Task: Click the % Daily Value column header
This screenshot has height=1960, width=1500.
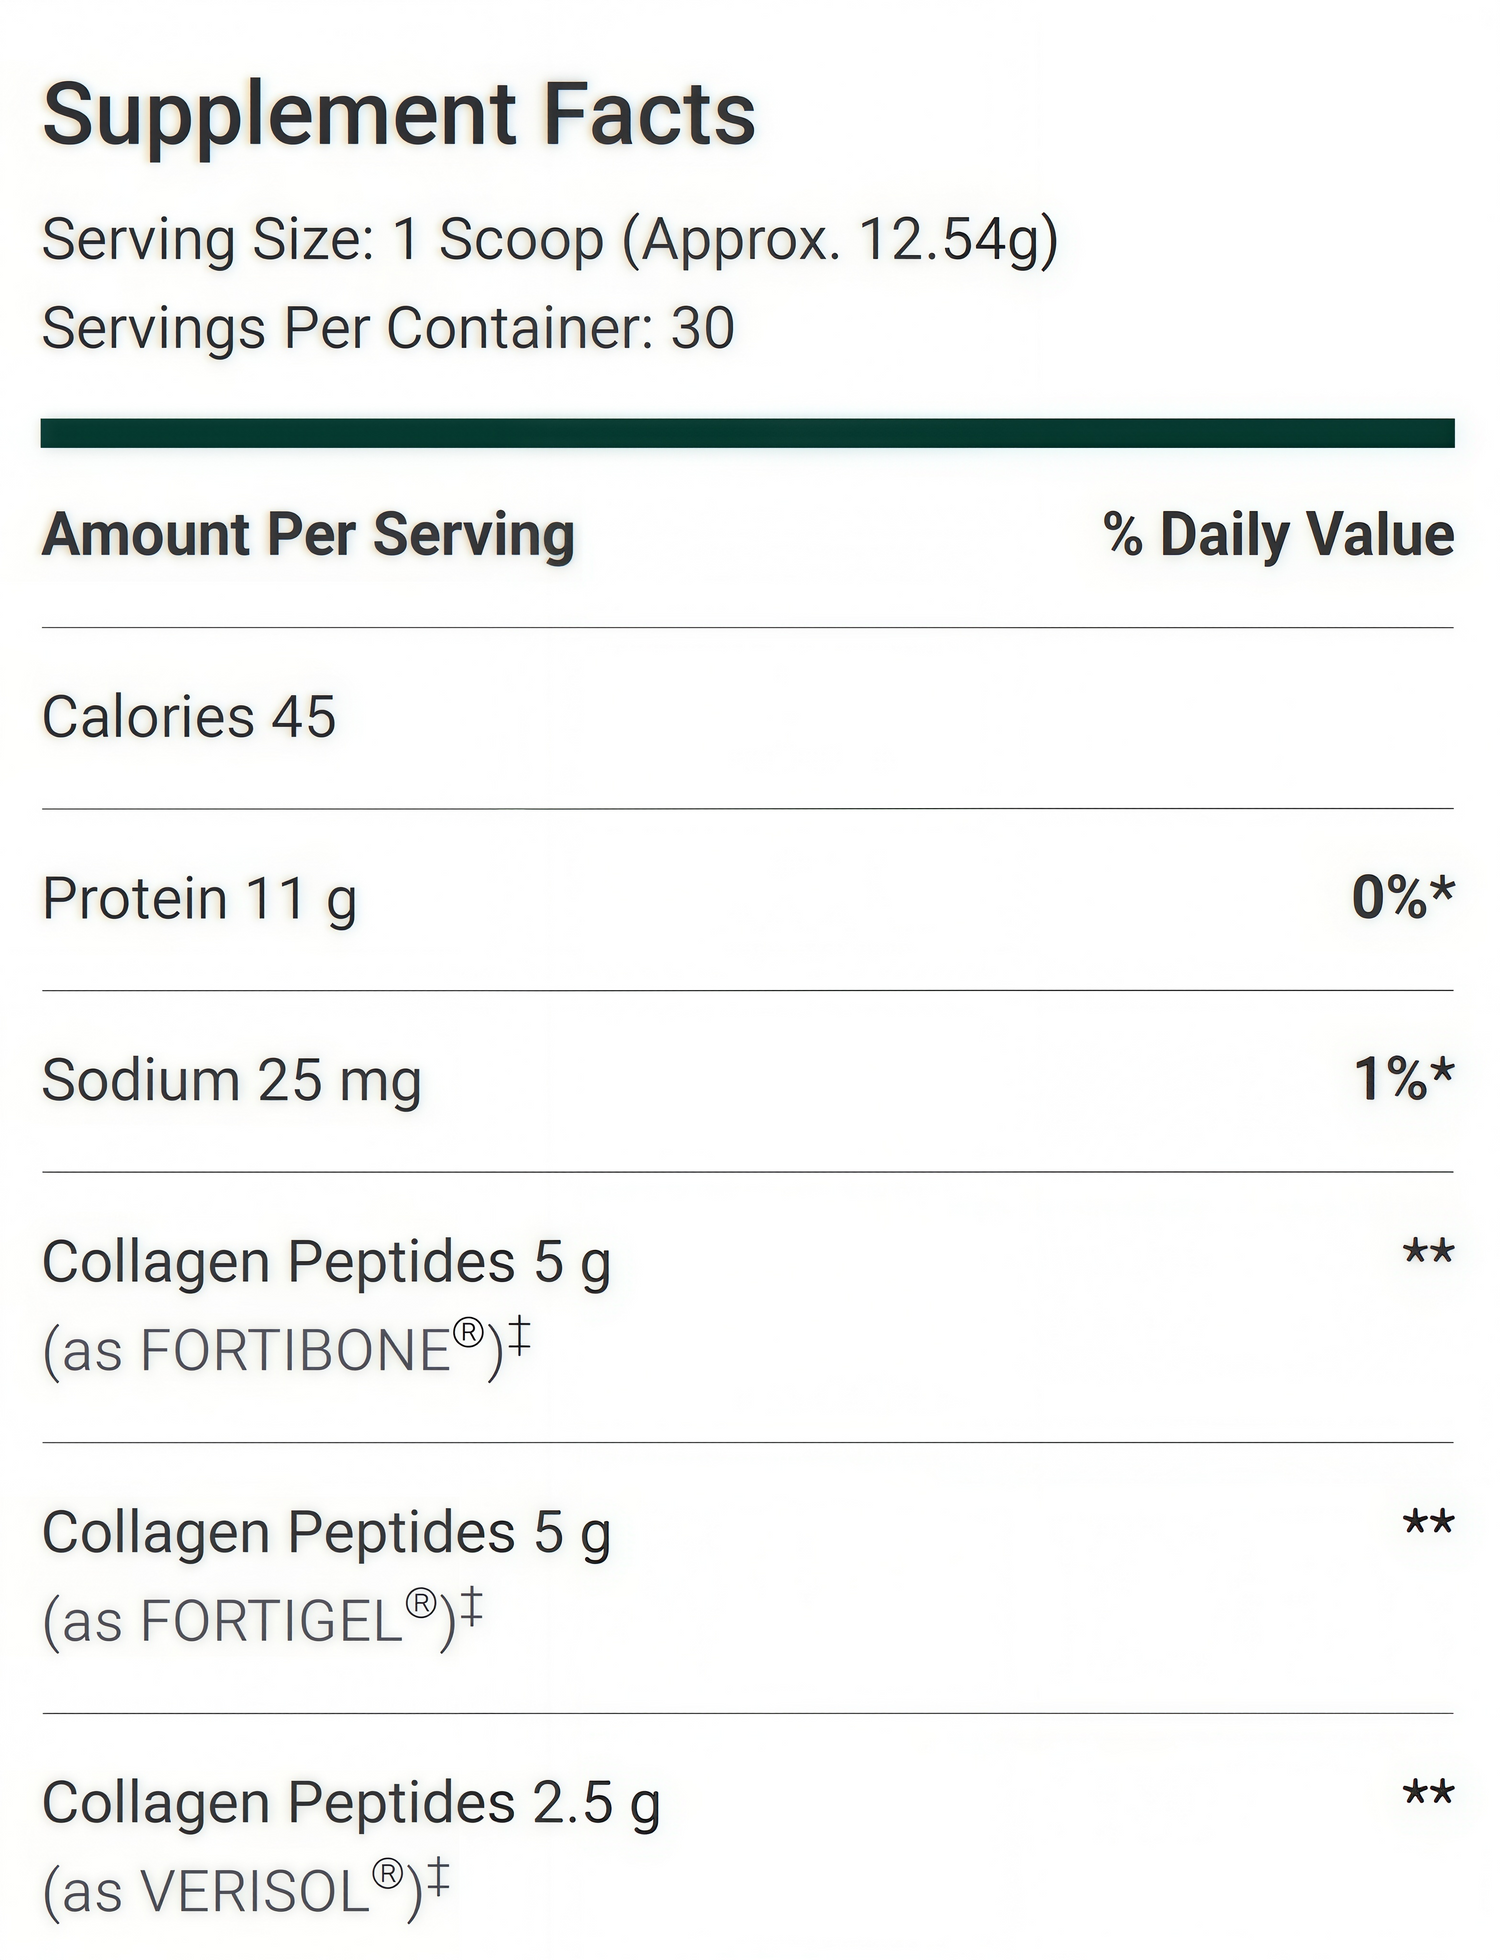Action: 1278,534
